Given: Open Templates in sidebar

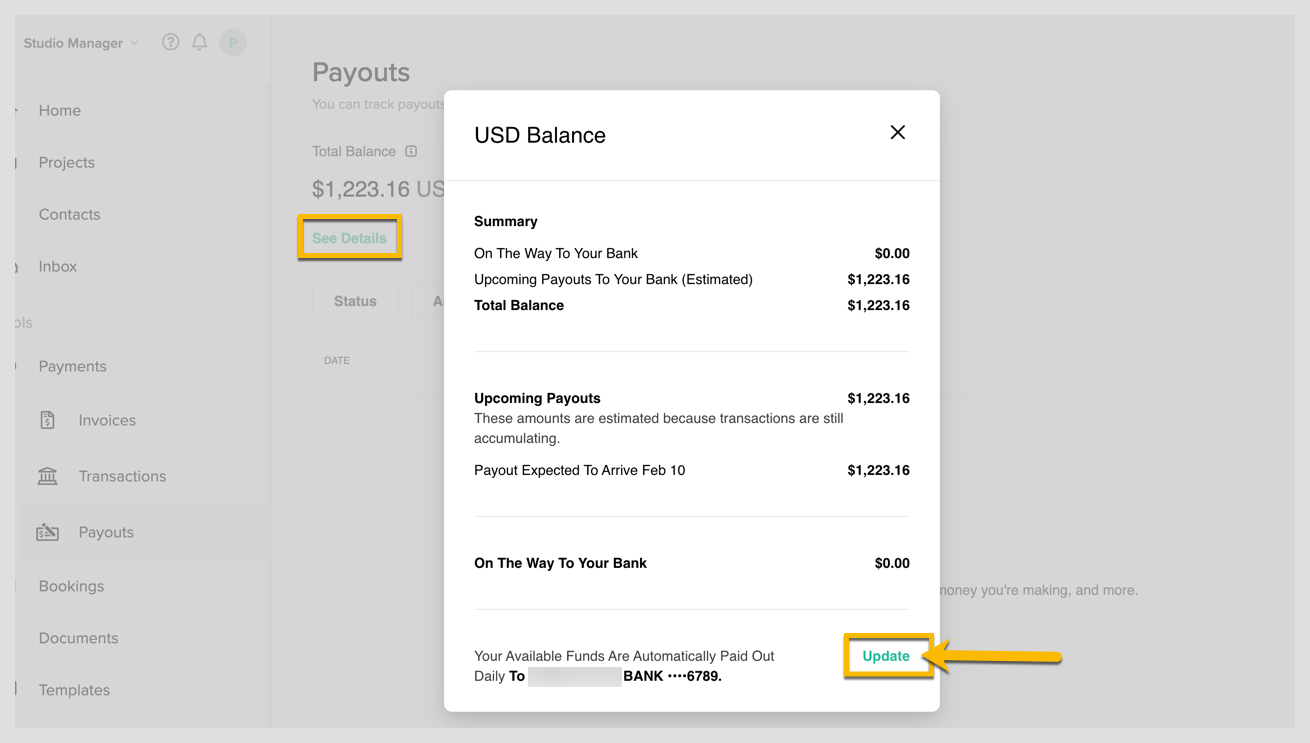Looking at the screenshot, I should pos(74,690).
